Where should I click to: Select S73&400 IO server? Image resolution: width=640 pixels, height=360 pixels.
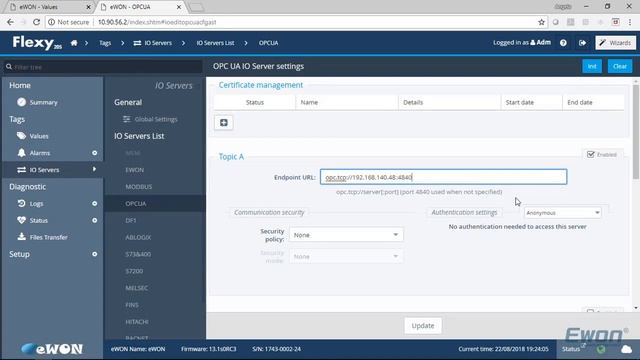(138, 254)
